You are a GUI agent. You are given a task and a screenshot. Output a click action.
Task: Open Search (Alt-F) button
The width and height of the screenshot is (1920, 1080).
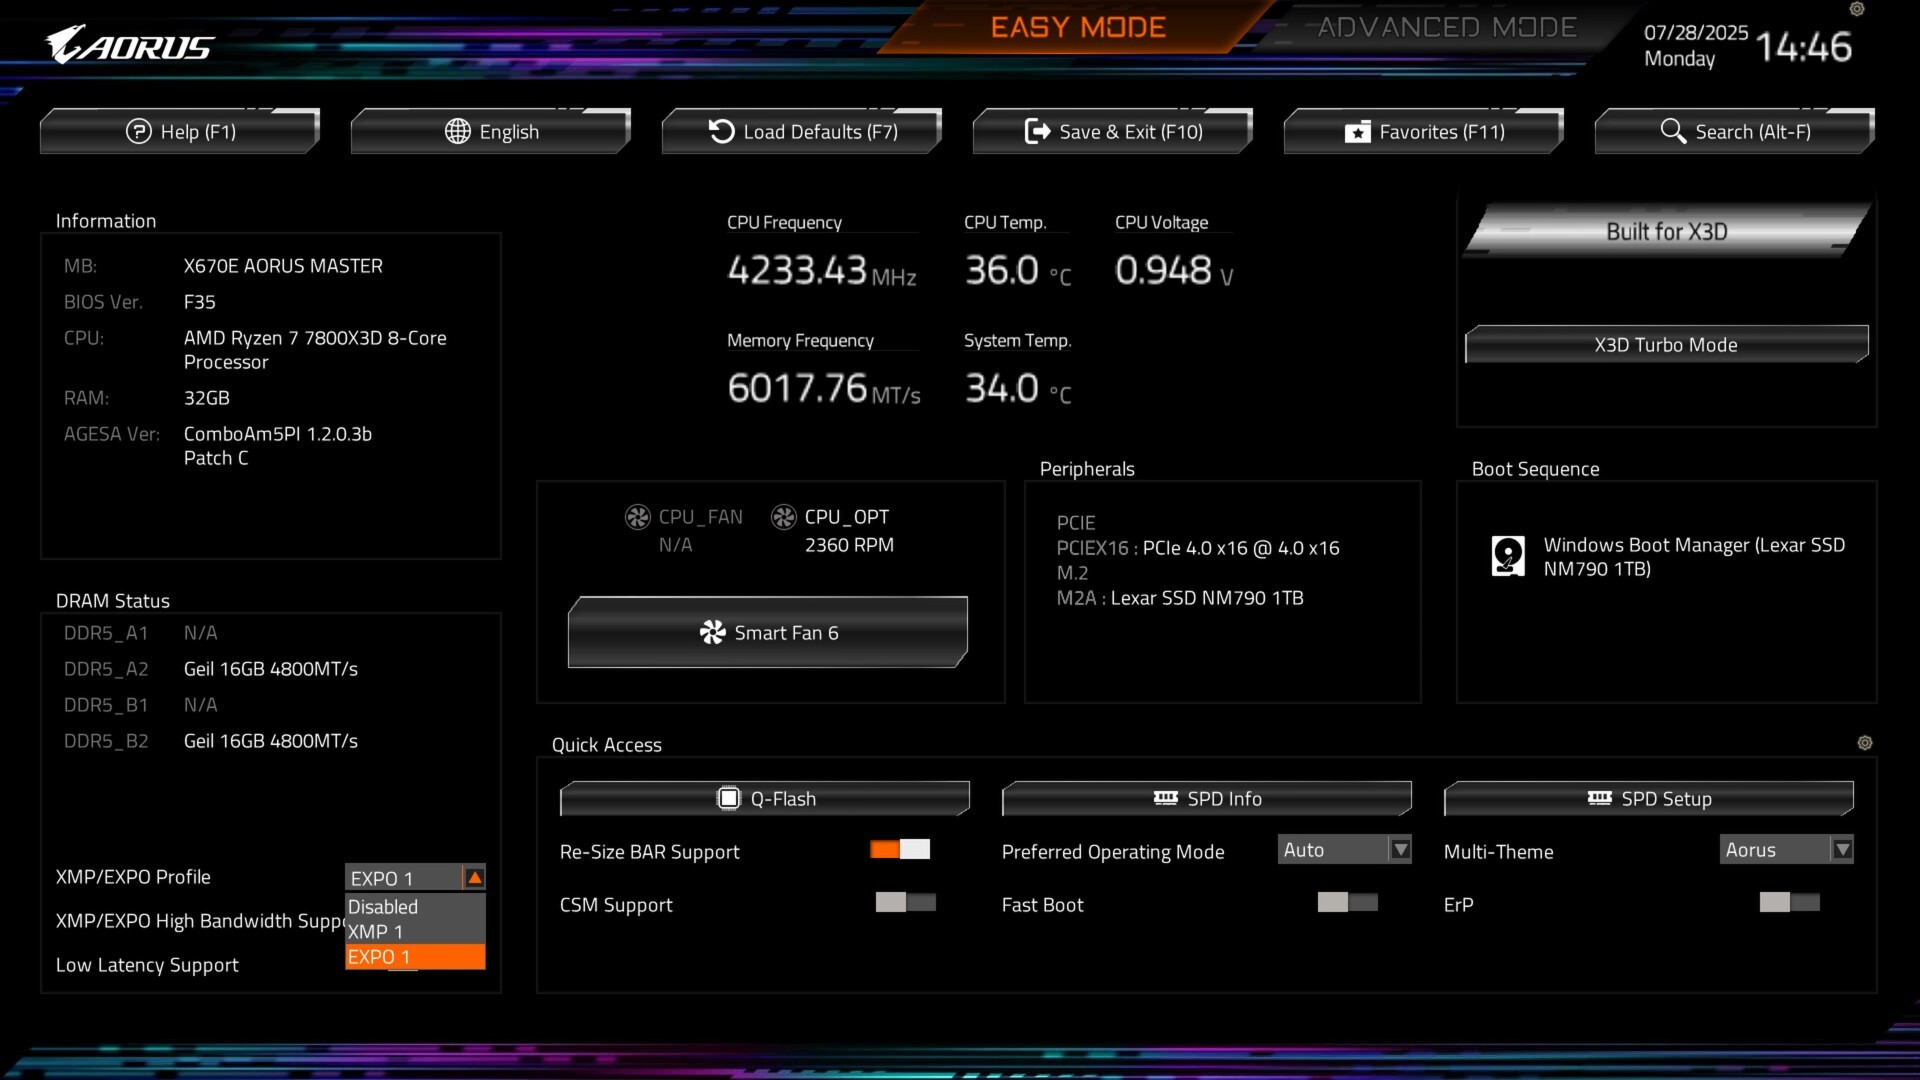[x=1735, y=131]
